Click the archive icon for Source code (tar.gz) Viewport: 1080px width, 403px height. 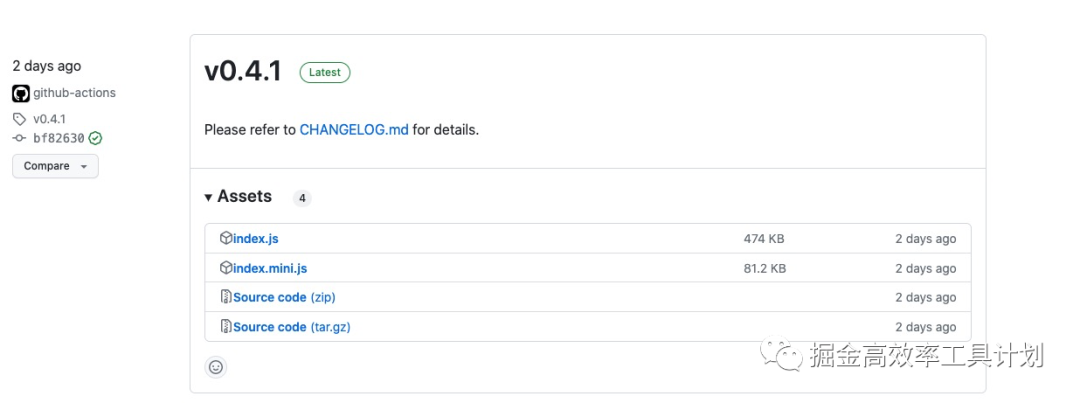226,327
